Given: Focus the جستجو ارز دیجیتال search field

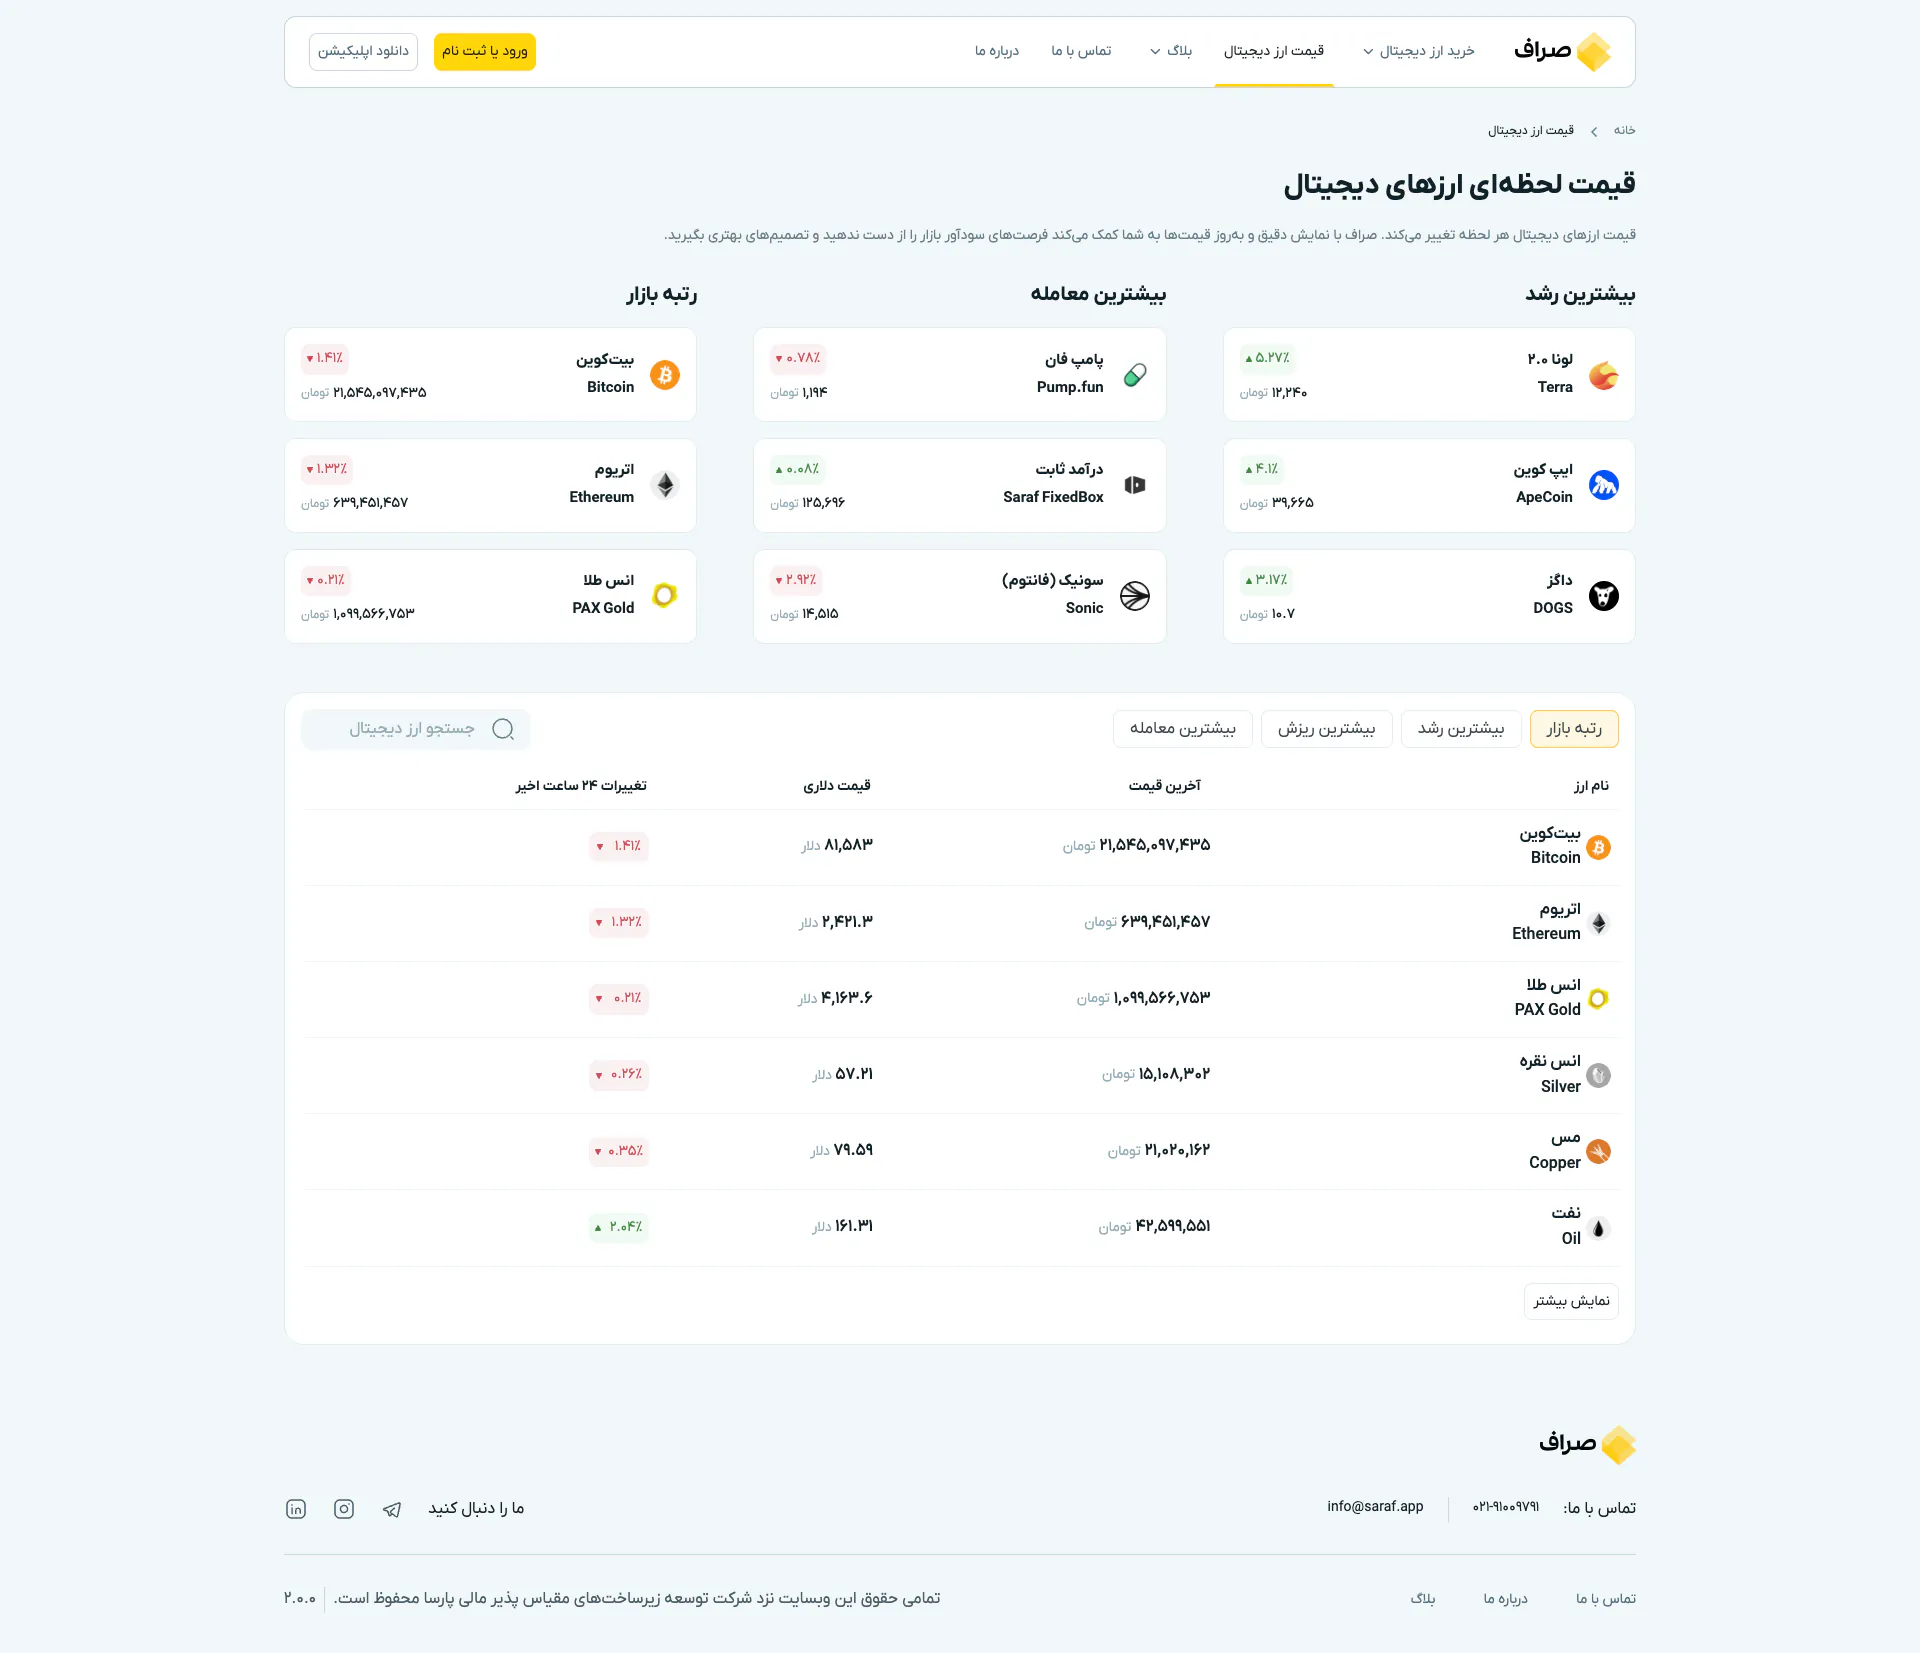Looking at the screenshot, I should [x=416, y=729].
